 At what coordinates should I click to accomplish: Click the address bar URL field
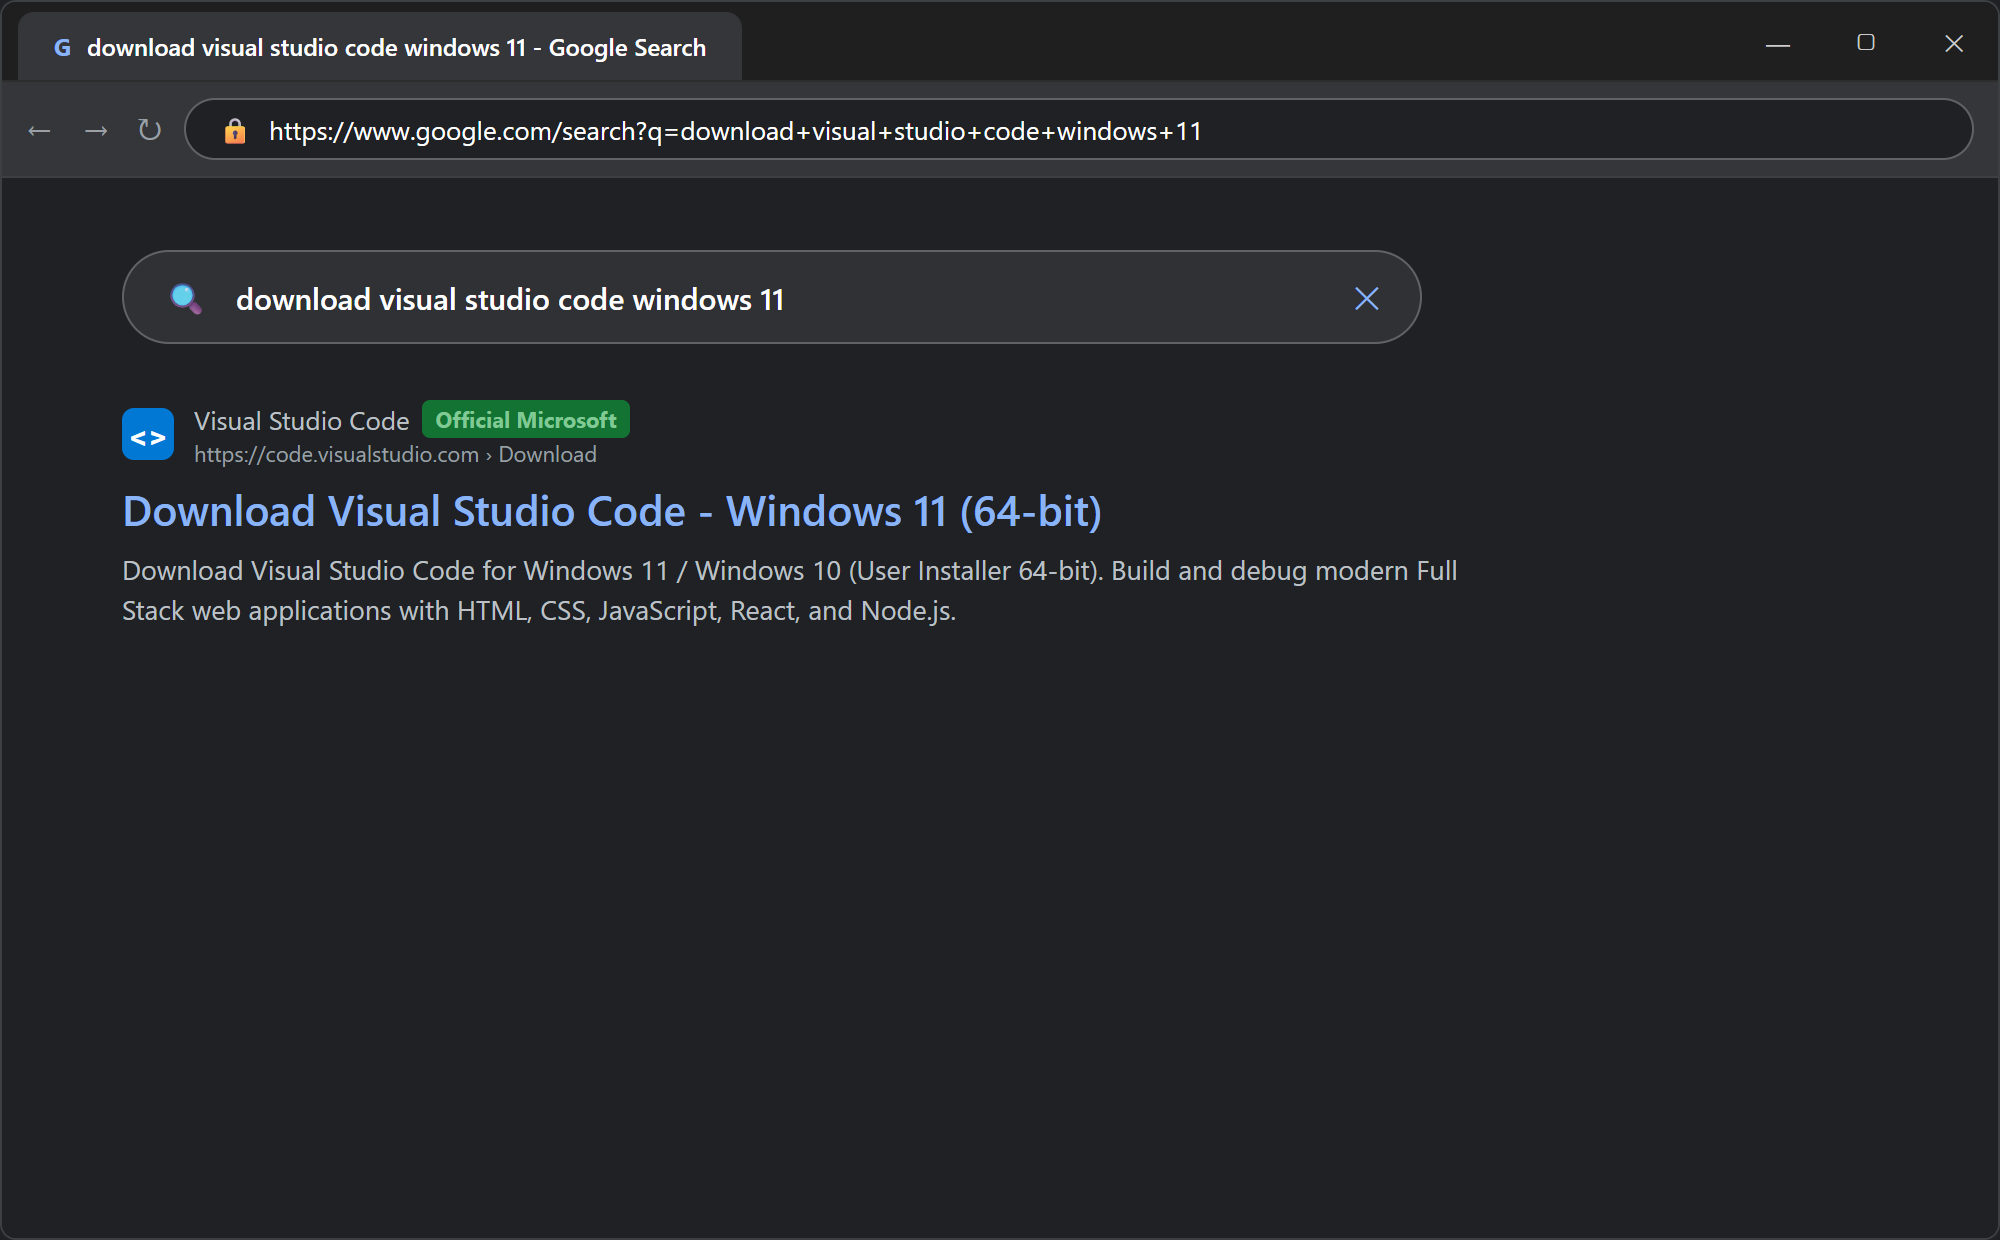click(1078, 130)
